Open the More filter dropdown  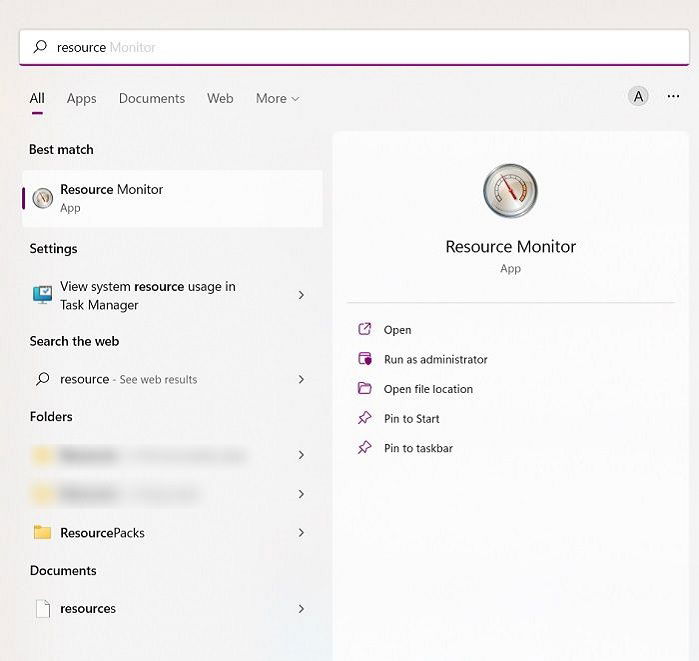[277, 99]
